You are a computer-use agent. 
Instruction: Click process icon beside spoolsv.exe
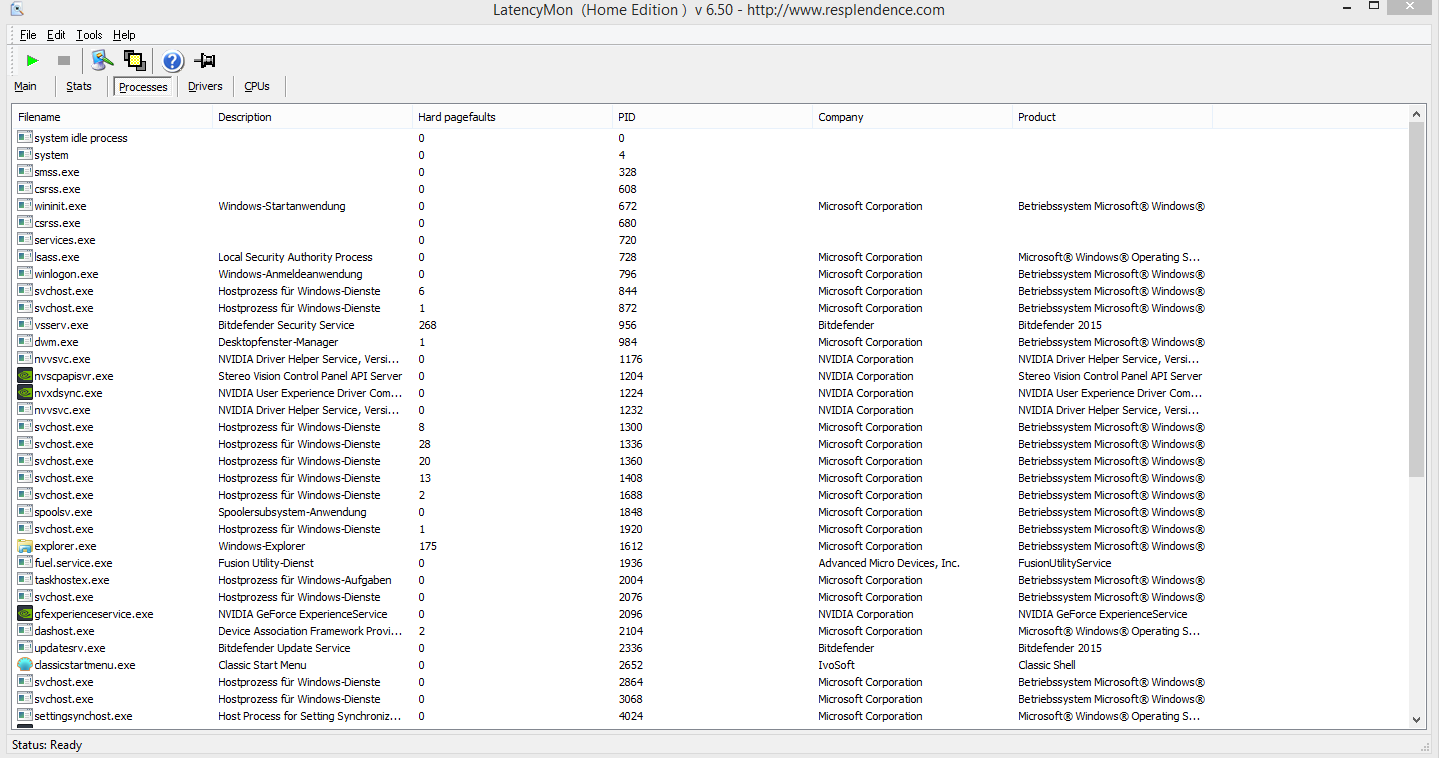[x=25, y=512]
